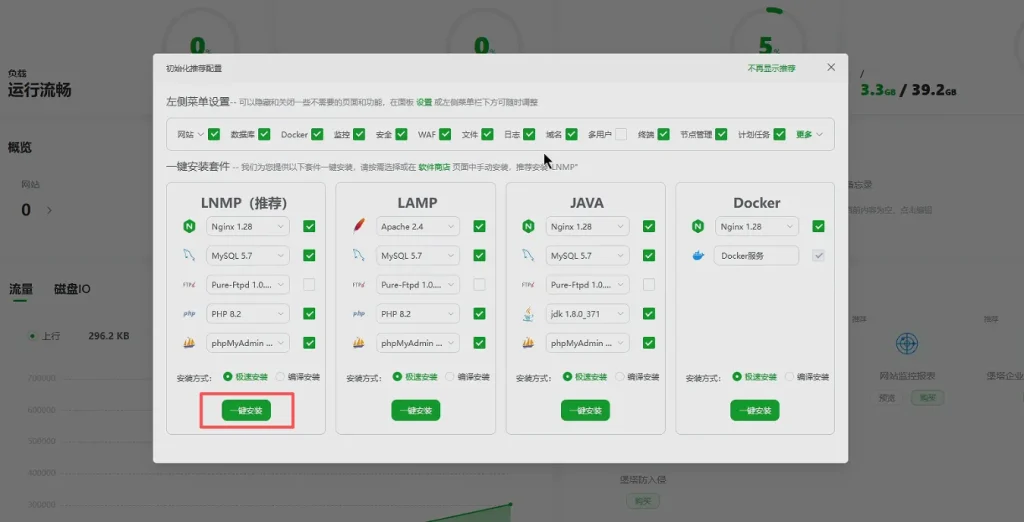This screenshot has height=522, width=1024.
Task: Click the phpMyAdmin sailboat icon in LAMP
Action: click(x=358, y=343)
